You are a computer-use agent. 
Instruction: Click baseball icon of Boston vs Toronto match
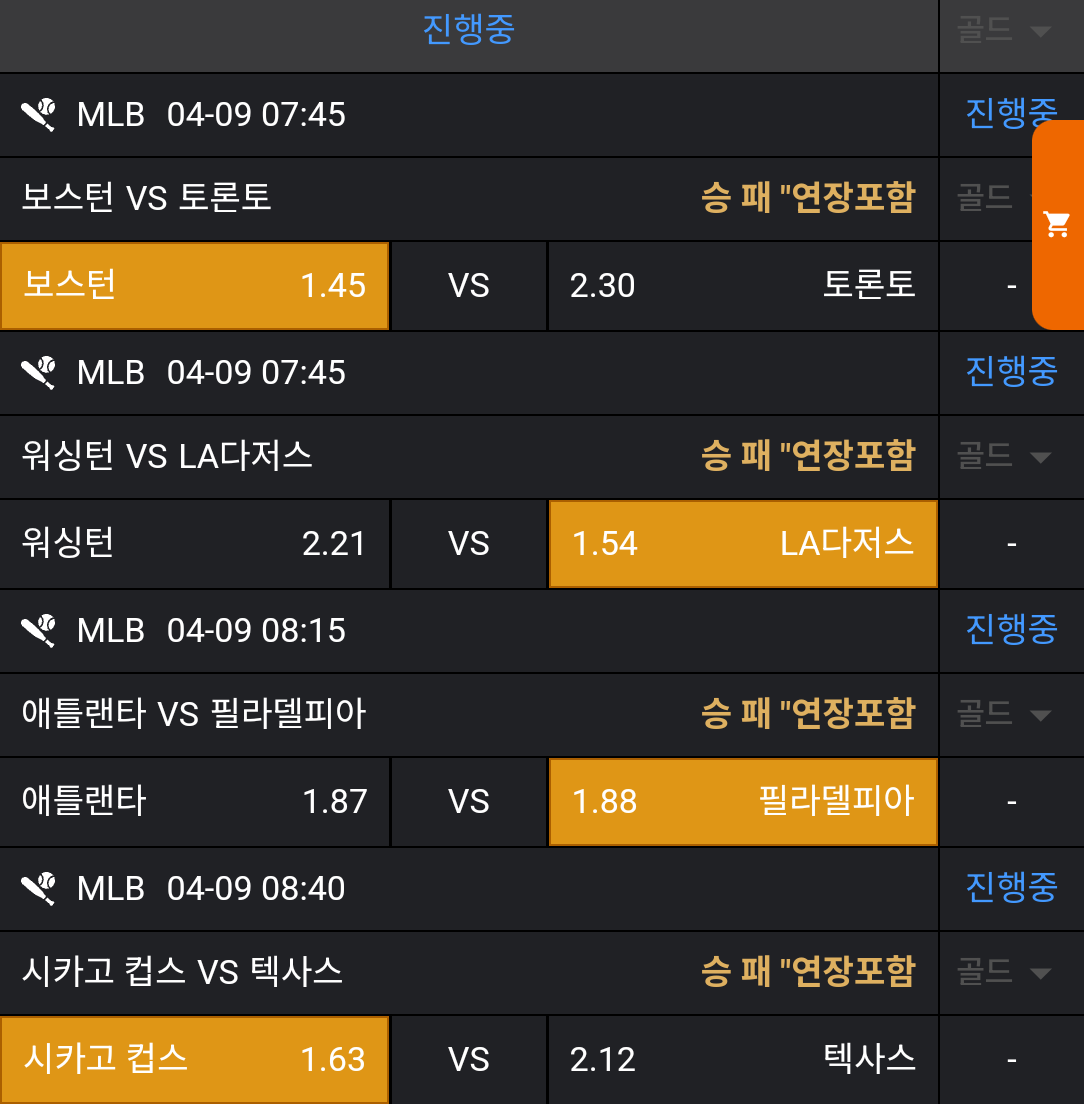click(39, 115)
